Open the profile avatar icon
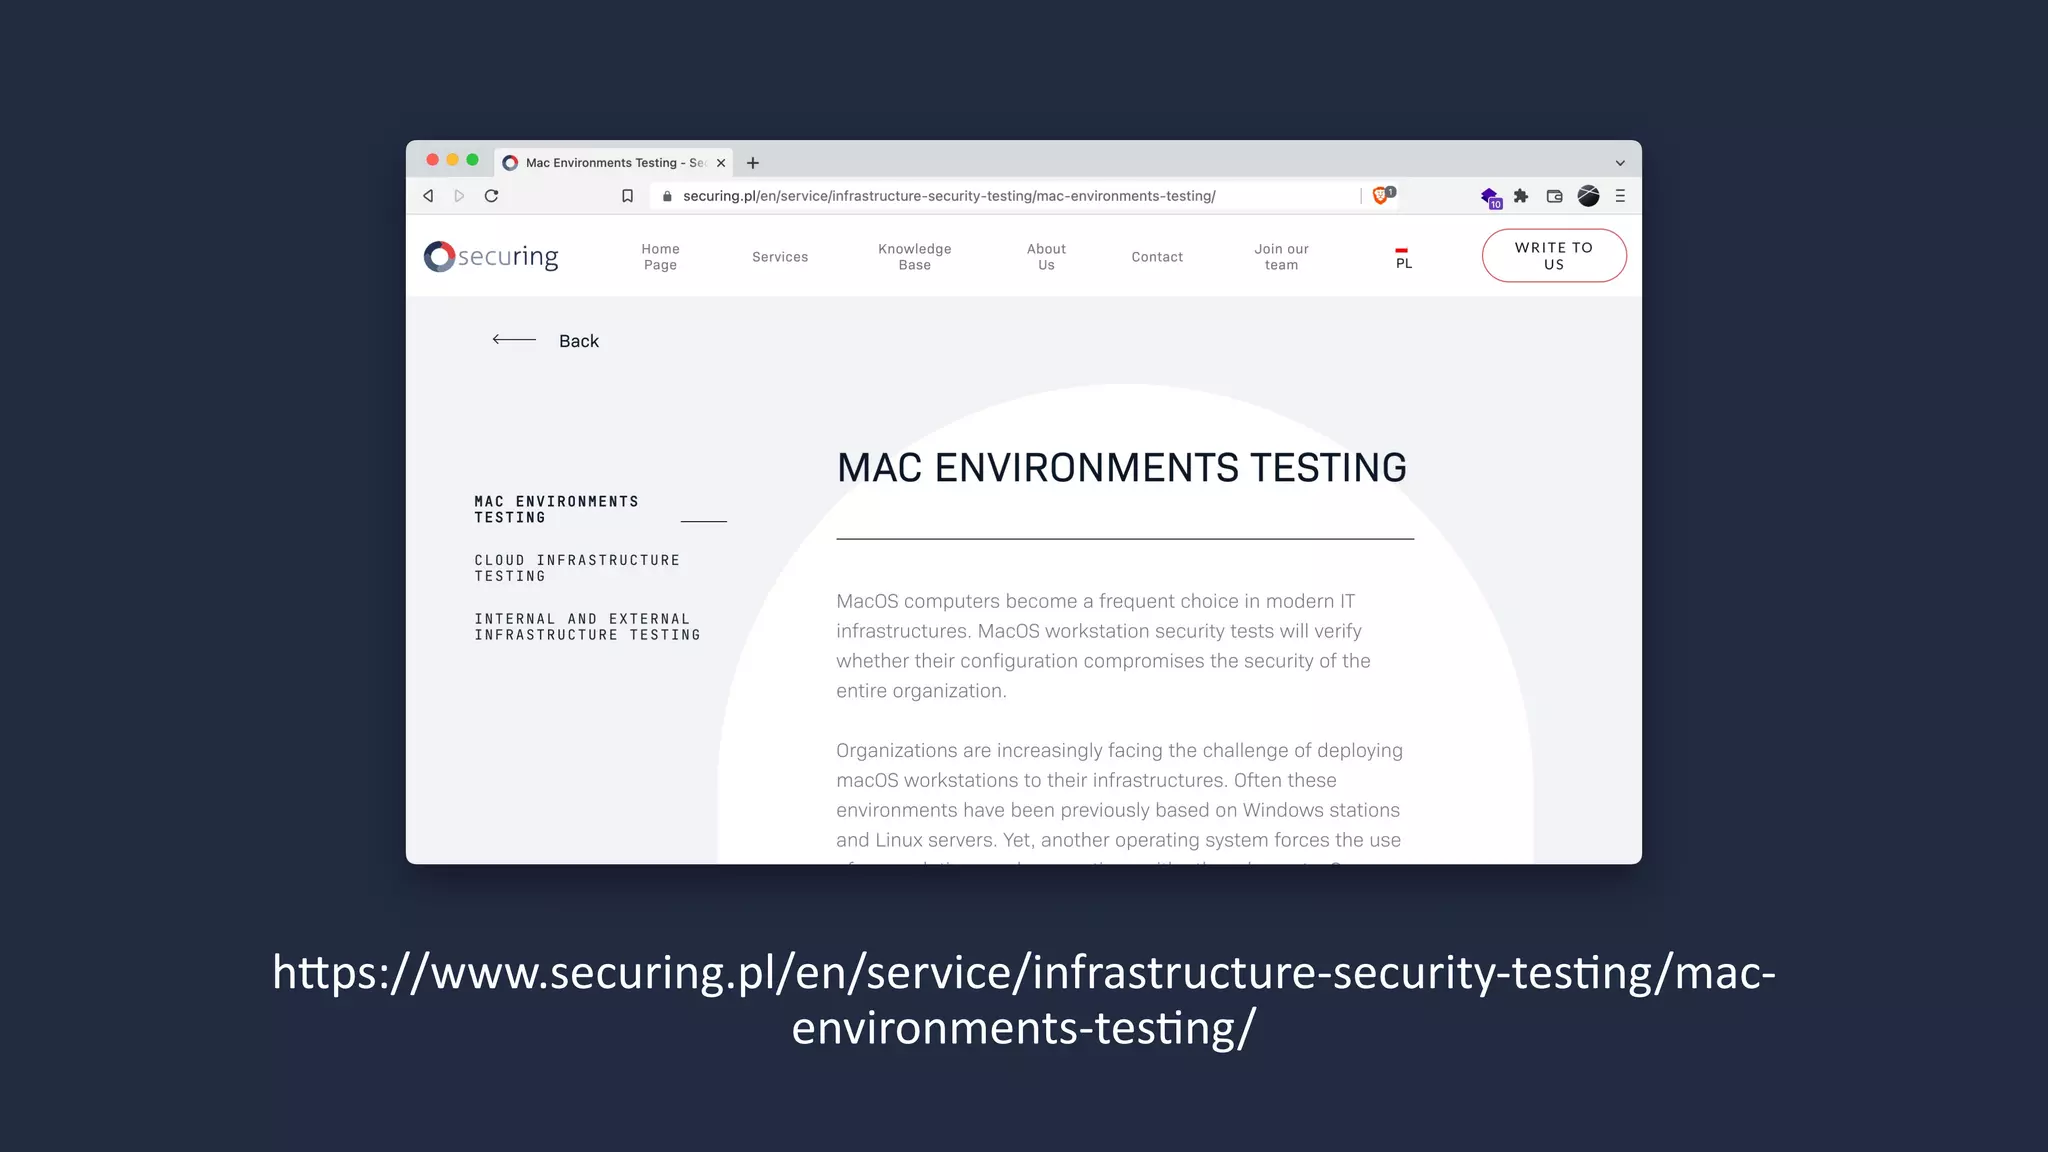Viewport: 2048px width, 1152px height. 1588,196
